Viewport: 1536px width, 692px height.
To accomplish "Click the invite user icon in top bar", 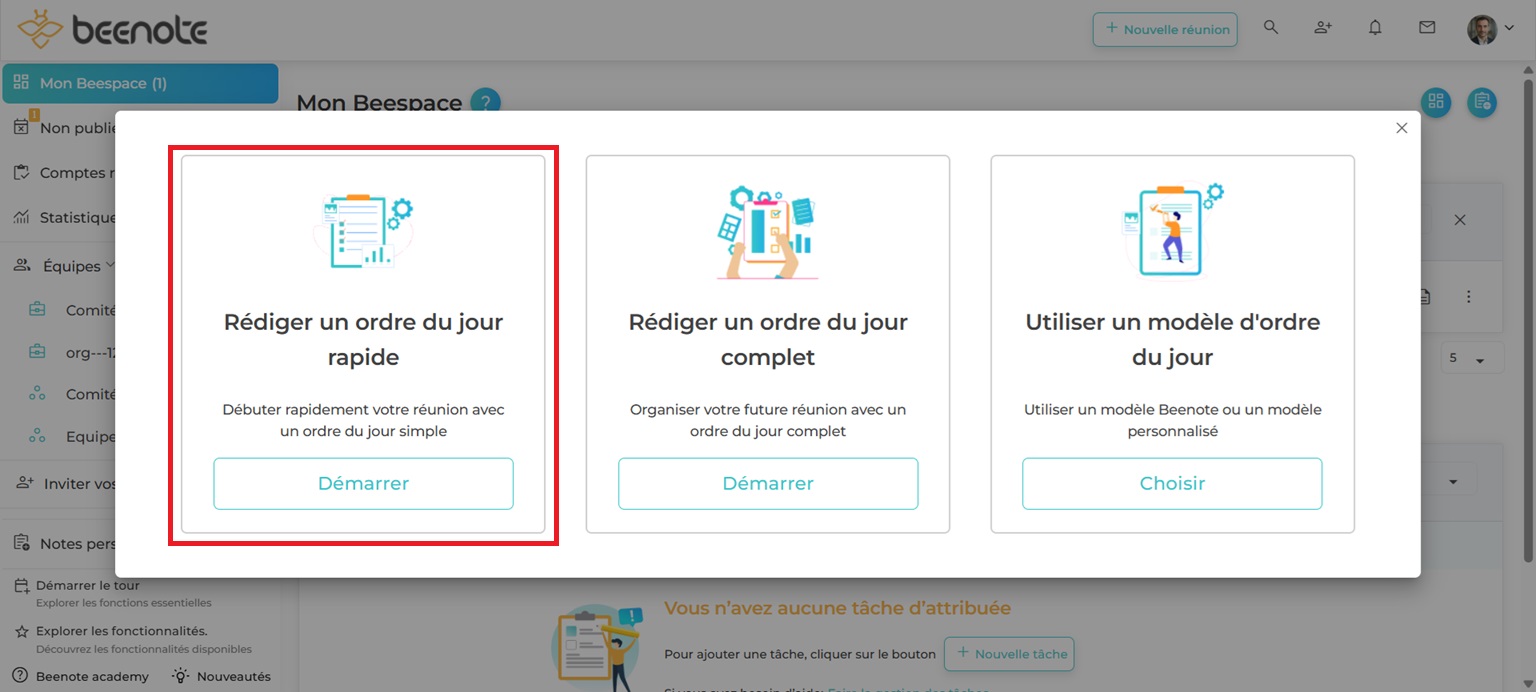I will coord(1323,28).
